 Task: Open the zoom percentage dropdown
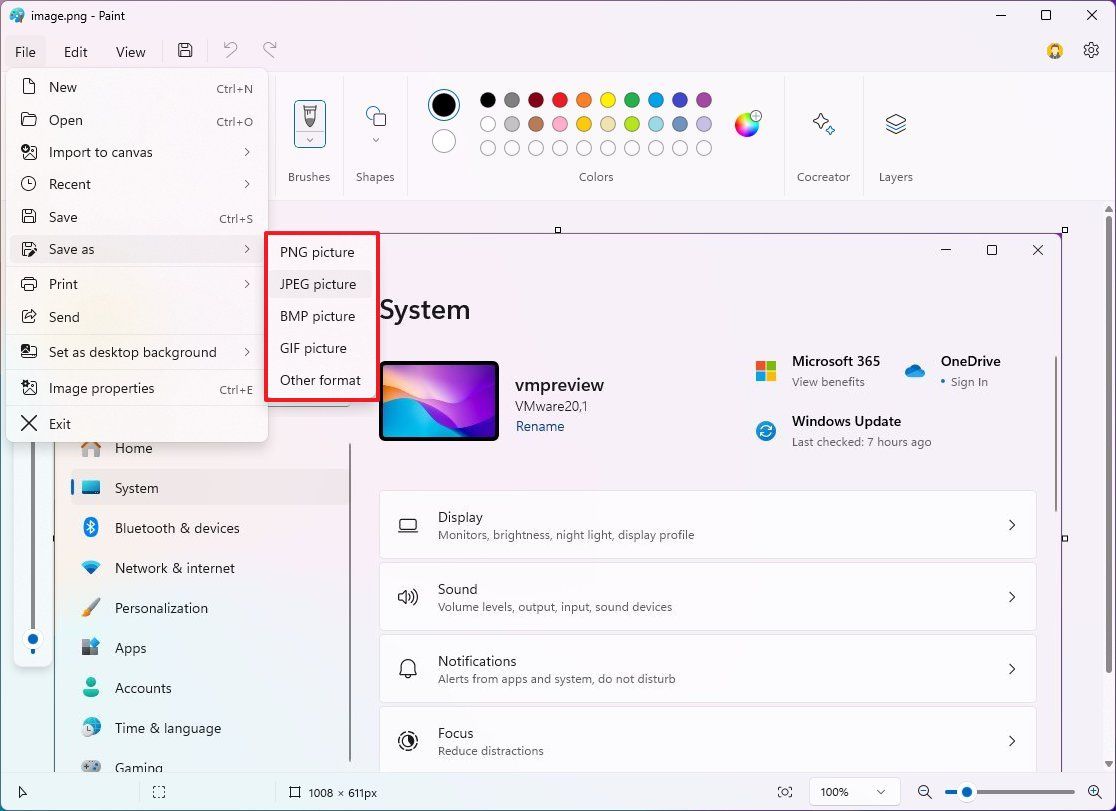pyautogui.click(x=854, y=791)
